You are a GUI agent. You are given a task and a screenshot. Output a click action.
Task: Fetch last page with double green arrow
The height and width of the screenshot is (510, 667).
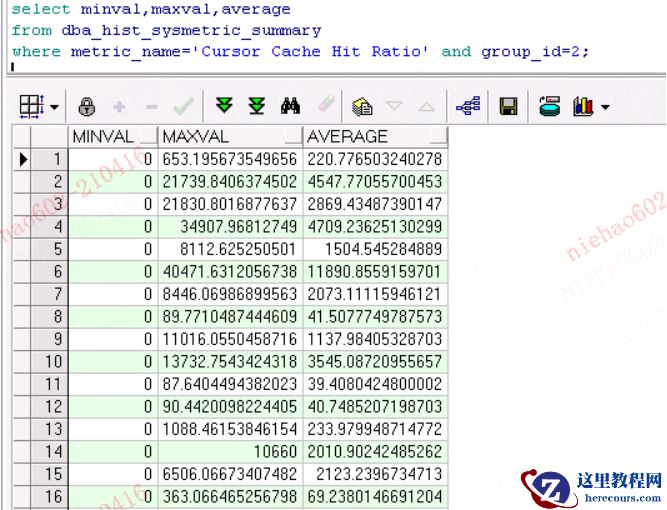257,106
